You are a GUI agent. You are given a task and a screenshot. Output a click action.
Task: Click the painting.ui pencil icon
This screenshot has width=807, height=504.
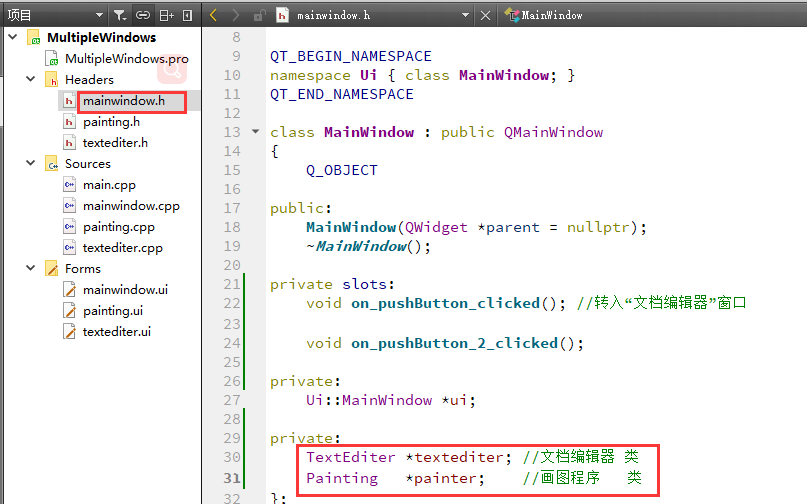coord(69,310)
